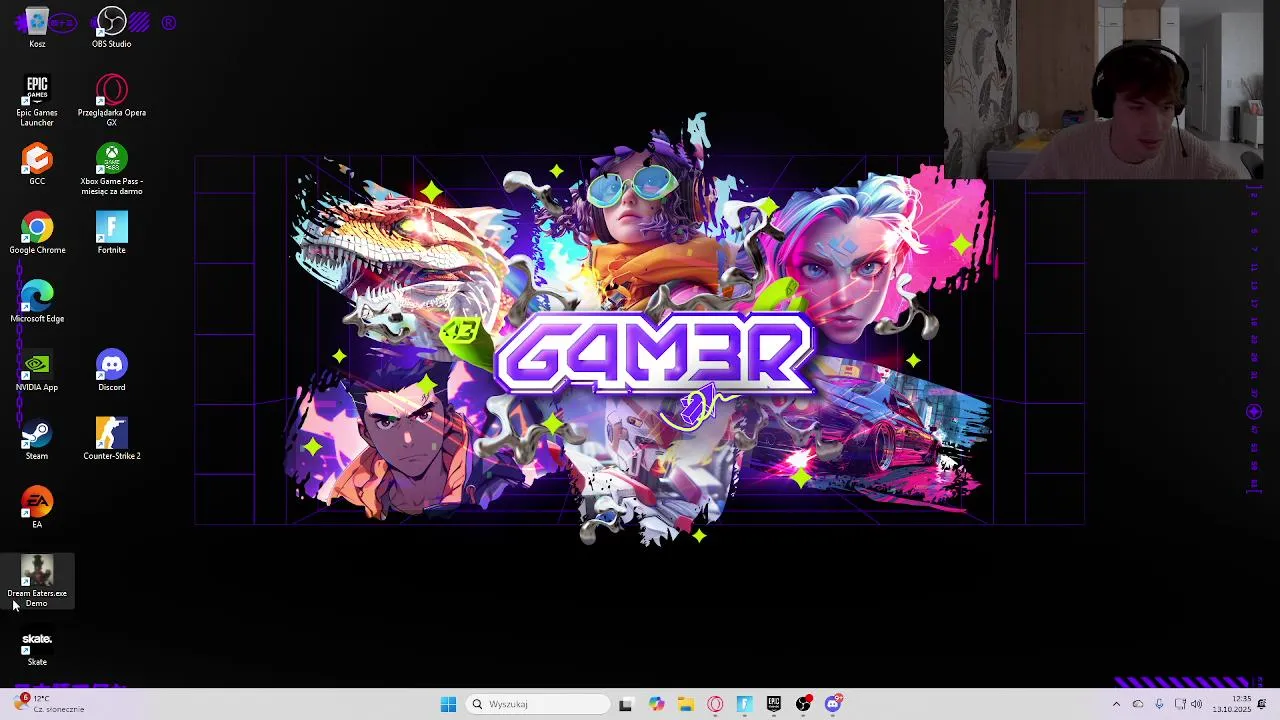This screenshot has width=1280, height=720.
Task: Open Copilot from the taskbar
Action: click(x=656, y=704)
